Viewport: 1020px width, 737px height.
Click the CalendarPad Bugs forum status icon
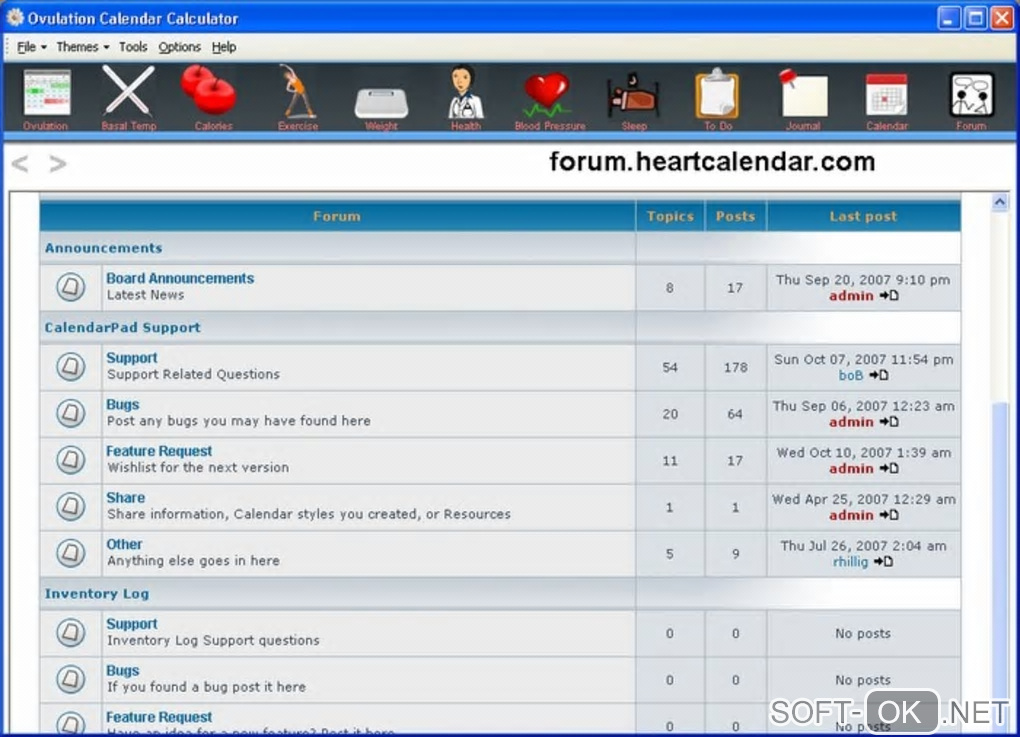(x=70, y=413)
